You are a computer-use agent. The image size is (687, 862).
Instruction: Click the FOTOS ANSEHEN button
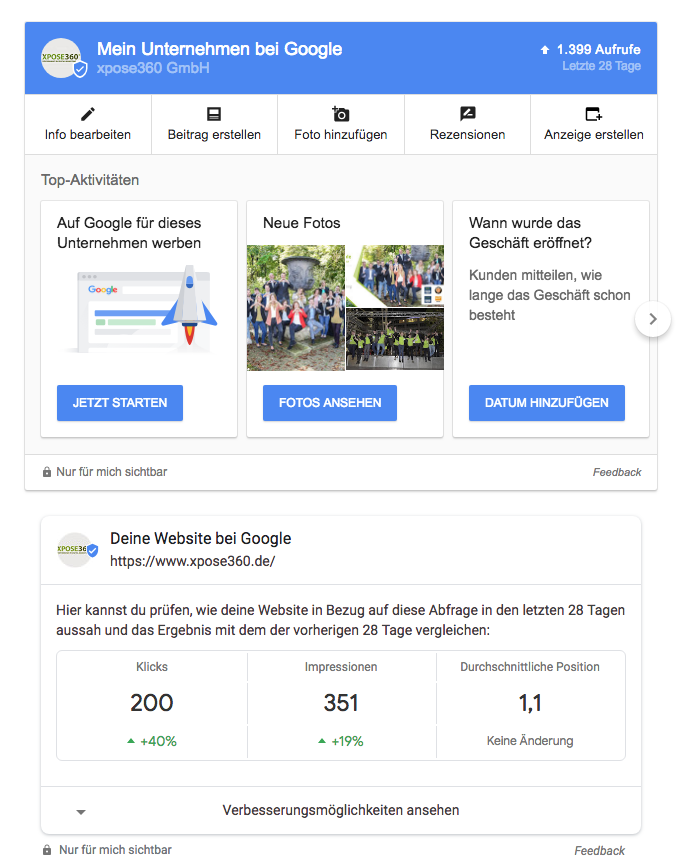330,403
